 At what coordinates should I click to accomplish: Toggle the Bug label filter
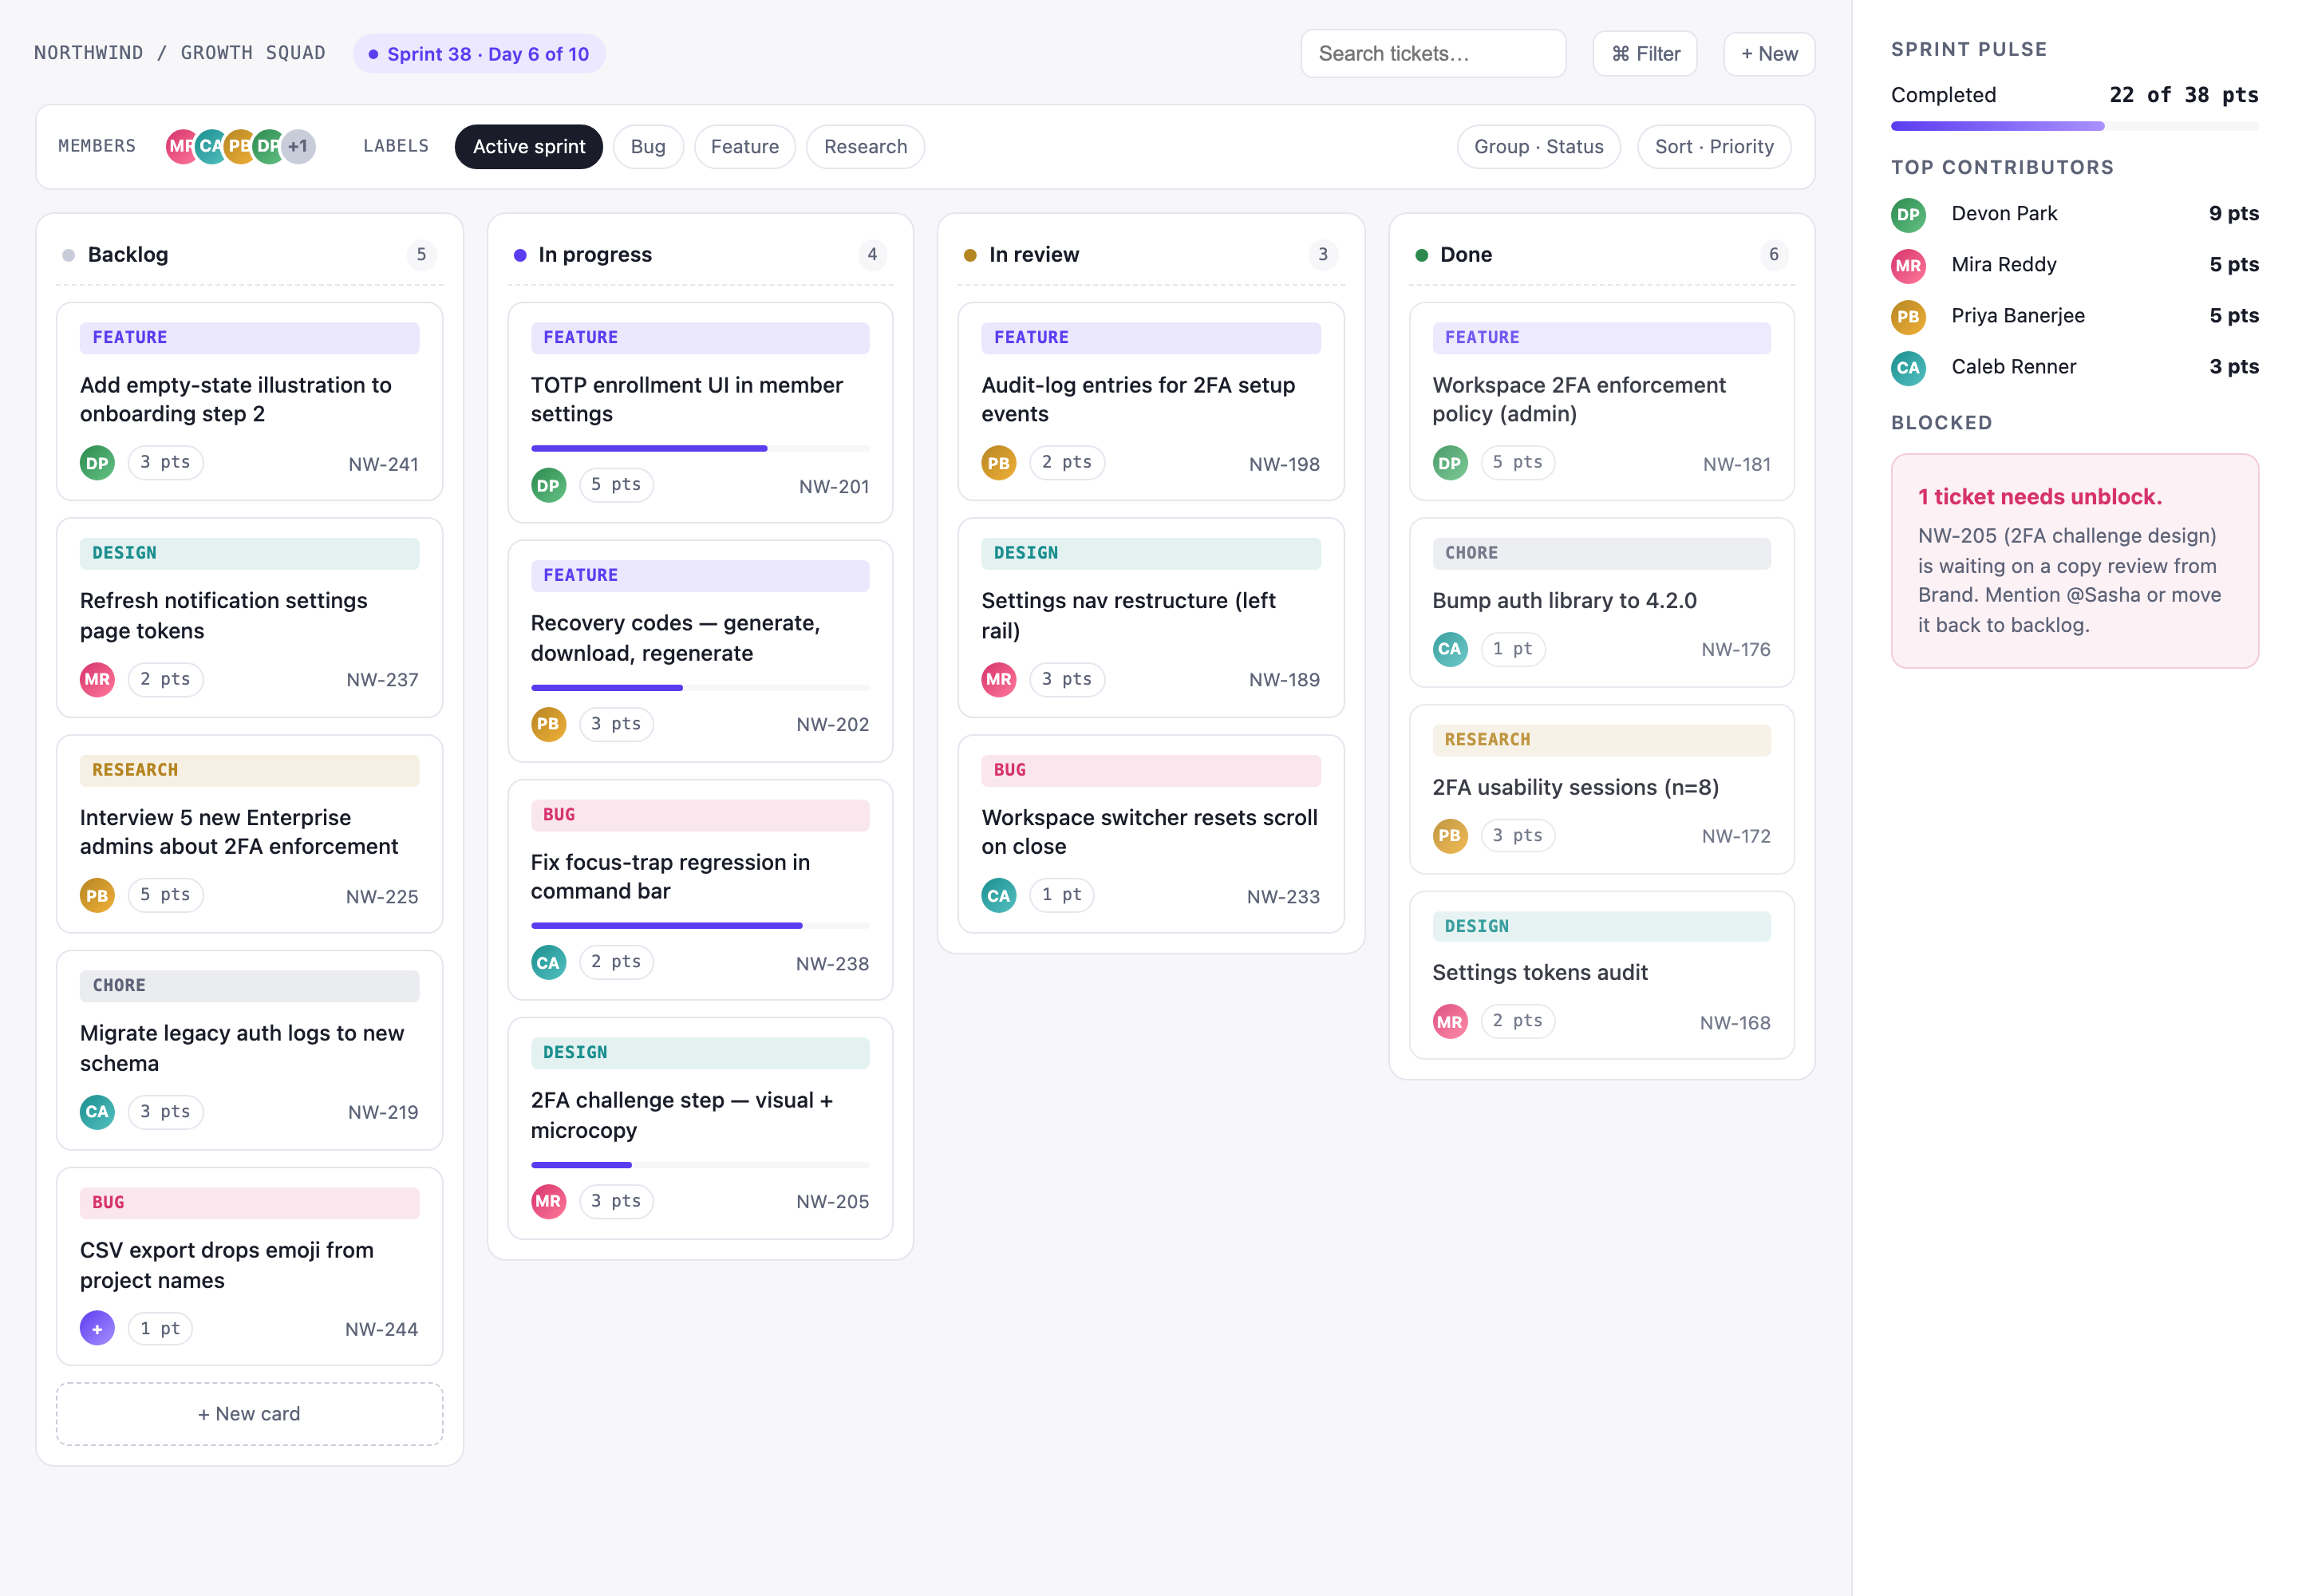648,146
